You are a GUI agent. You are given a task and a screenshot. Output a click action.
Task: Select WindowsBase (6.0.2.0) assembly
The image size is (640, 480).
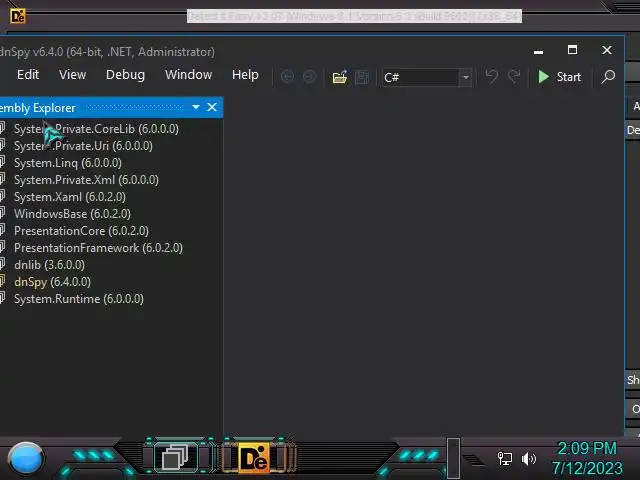72,214
